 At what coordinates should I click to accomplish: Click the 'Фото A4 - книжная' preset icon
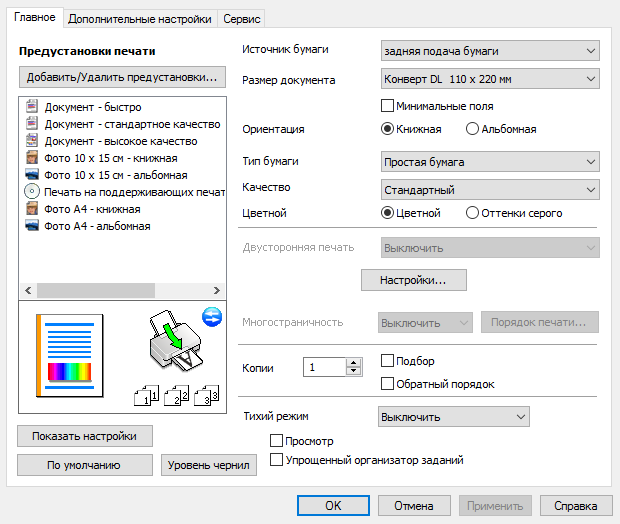coord(32,208)
